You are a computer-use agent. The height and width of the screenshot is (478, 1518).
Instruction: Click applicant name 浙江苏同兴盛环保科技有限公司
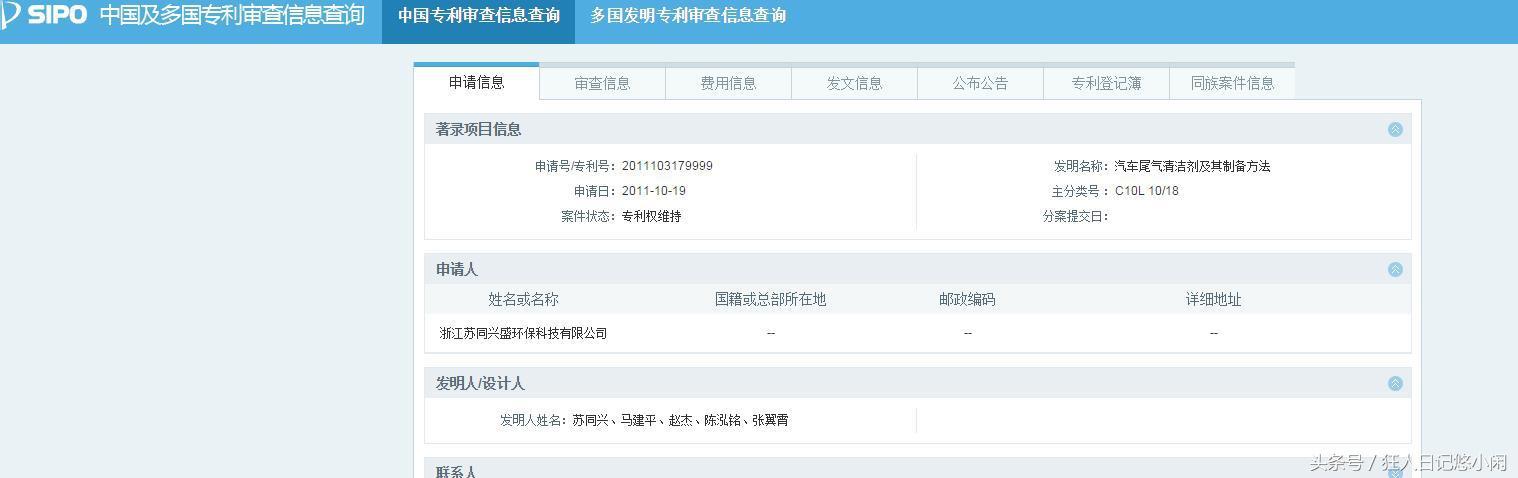click(523, 333)
